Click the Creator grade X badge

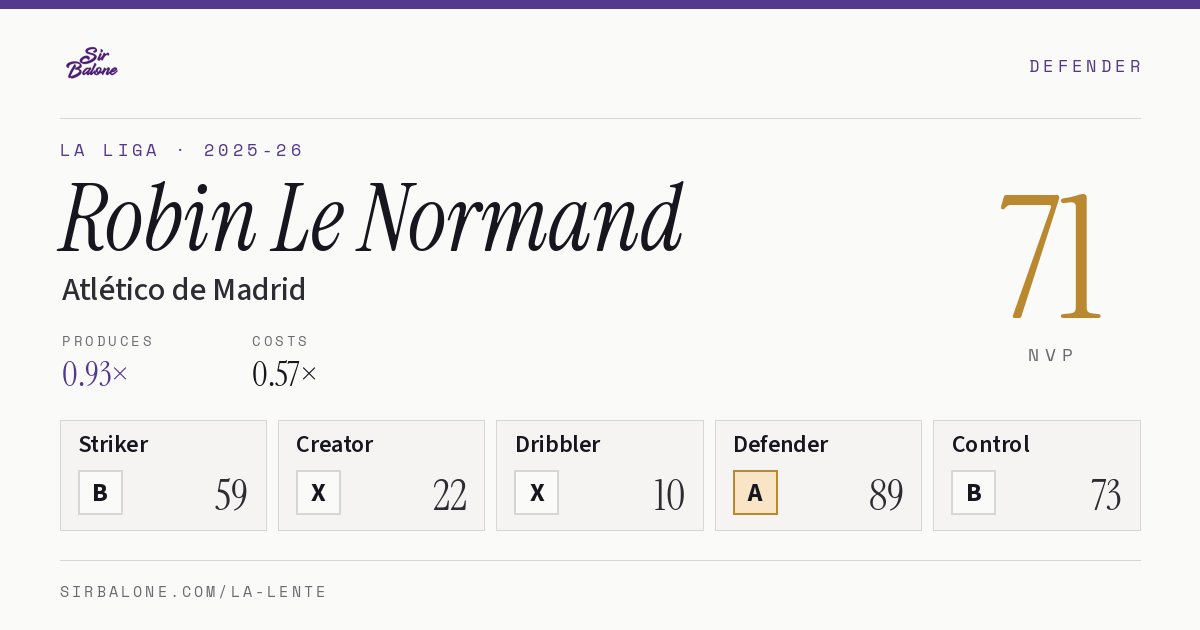point(318,492)
